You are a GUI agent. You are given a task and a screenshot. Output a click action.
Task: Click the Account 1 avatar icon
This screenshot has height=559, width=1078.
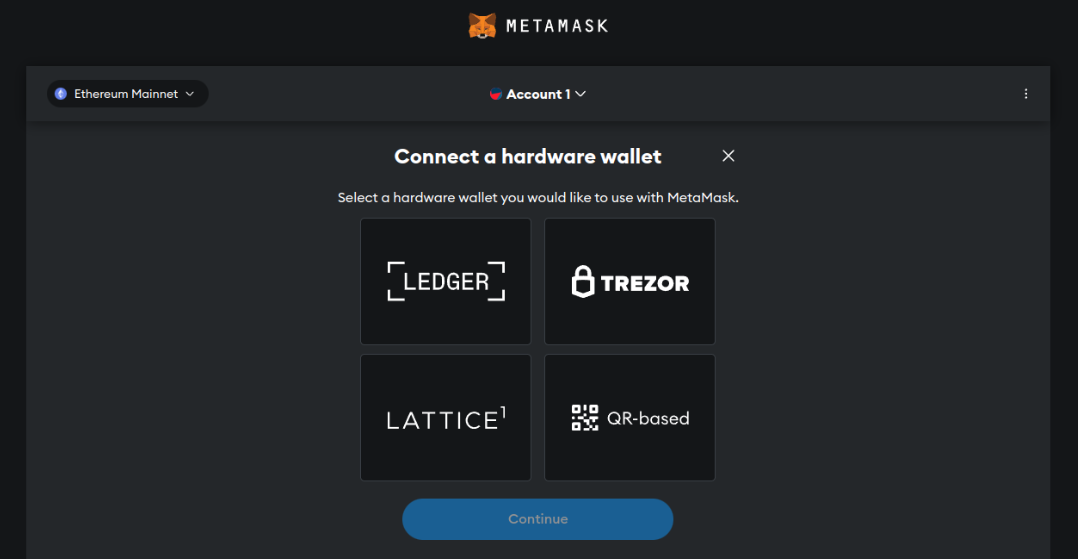pos(495,94)
